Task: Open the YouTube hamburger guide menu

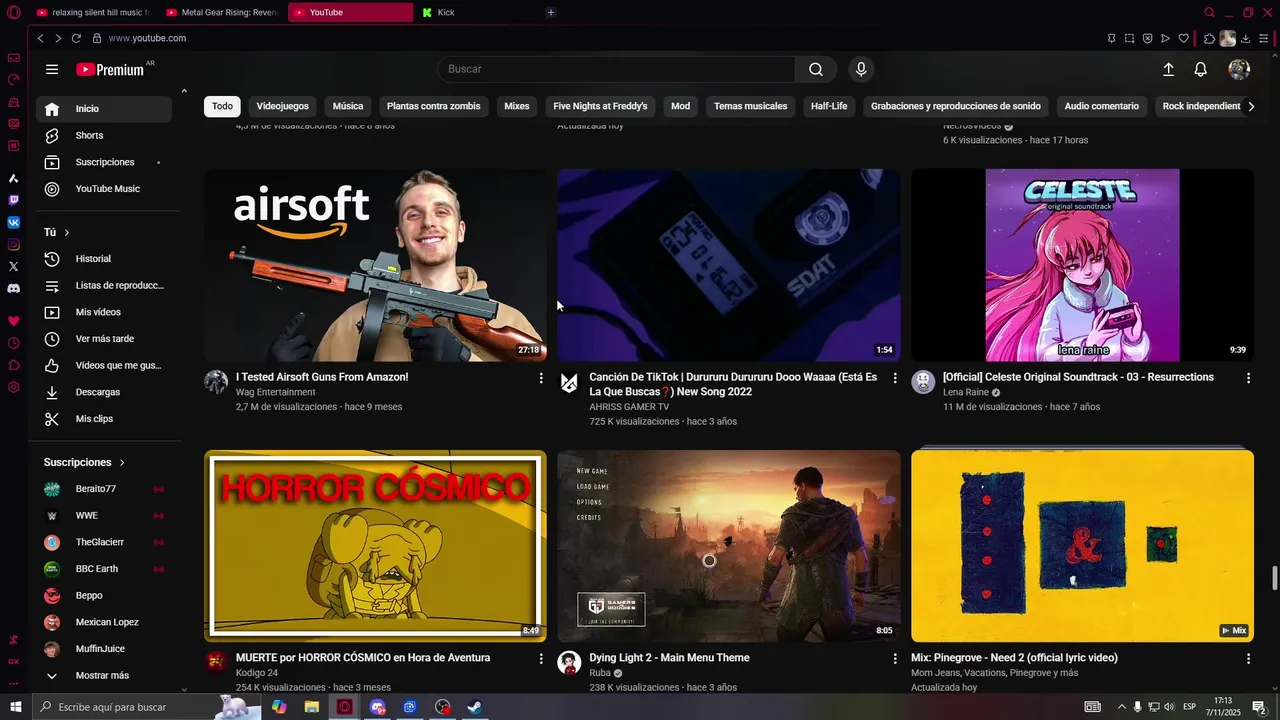Action: 52,69
